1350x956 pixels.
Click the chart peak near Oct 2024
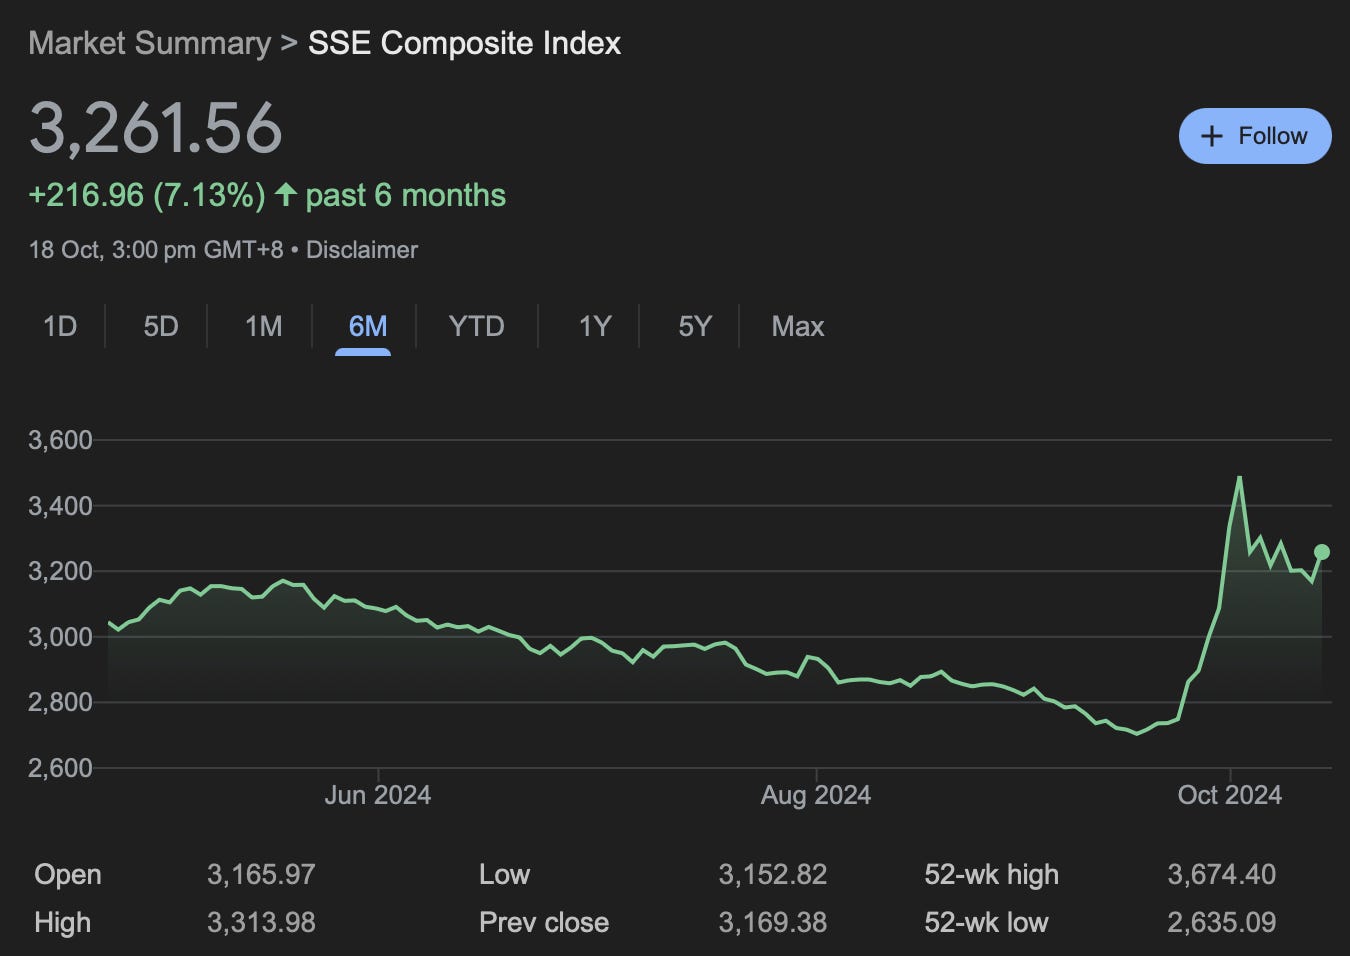pyautogui.click(x=1240, y=478)
